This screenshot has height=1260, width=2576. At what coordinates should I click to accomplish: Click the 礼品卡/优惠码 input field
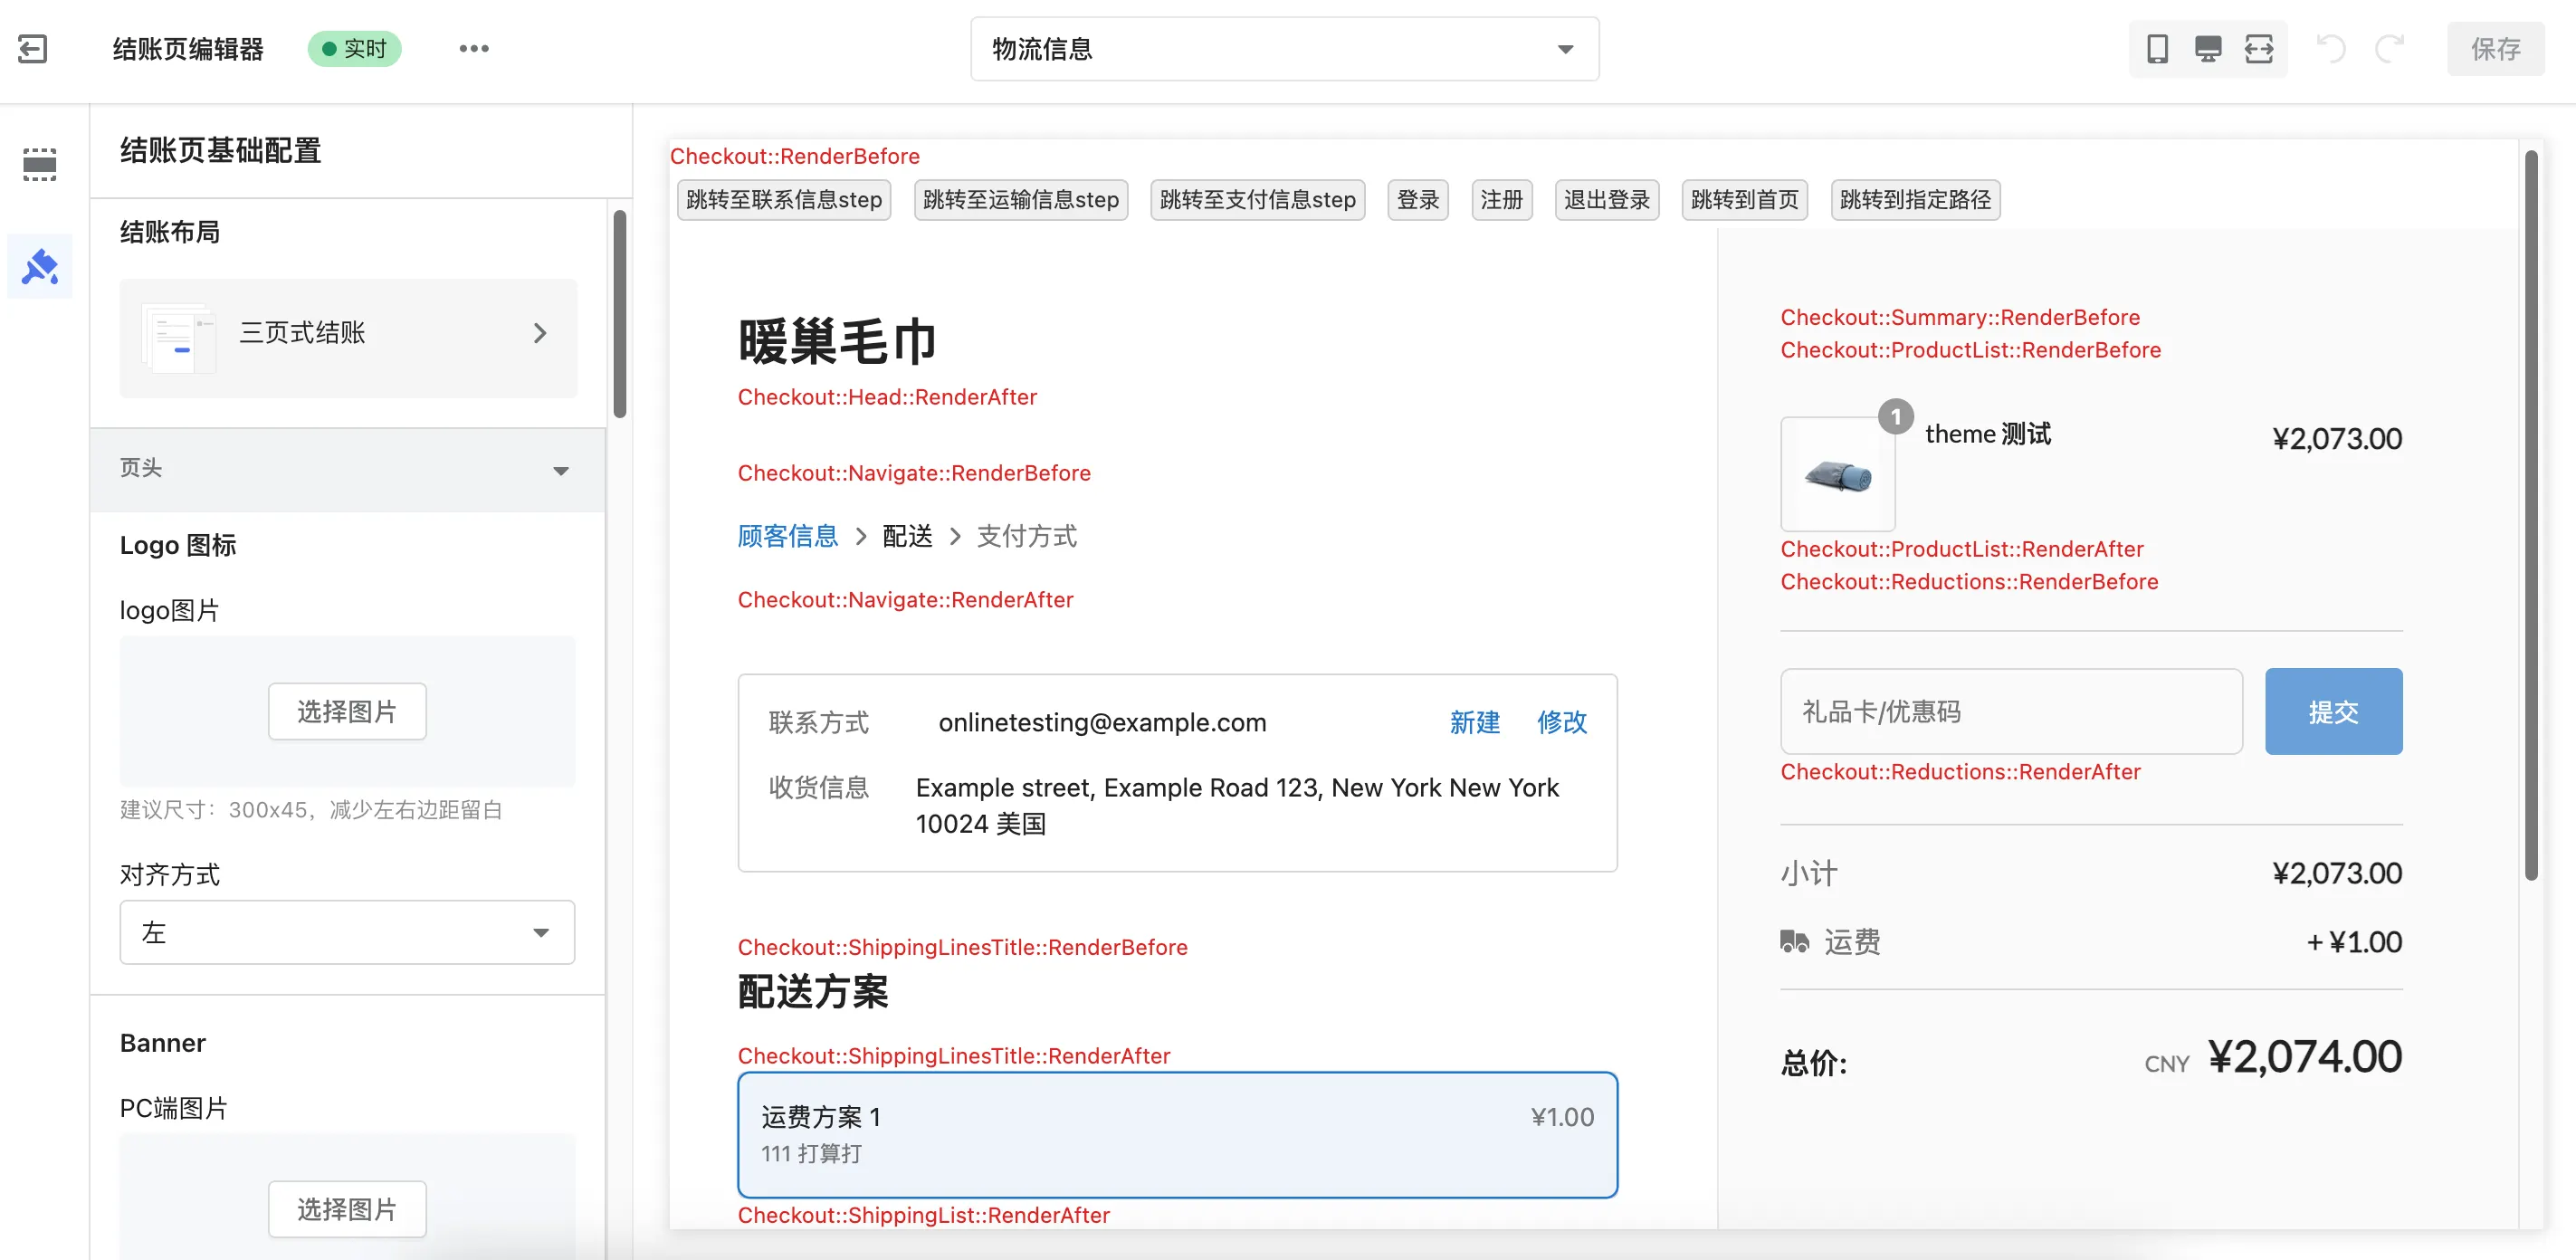point(2011,711)
